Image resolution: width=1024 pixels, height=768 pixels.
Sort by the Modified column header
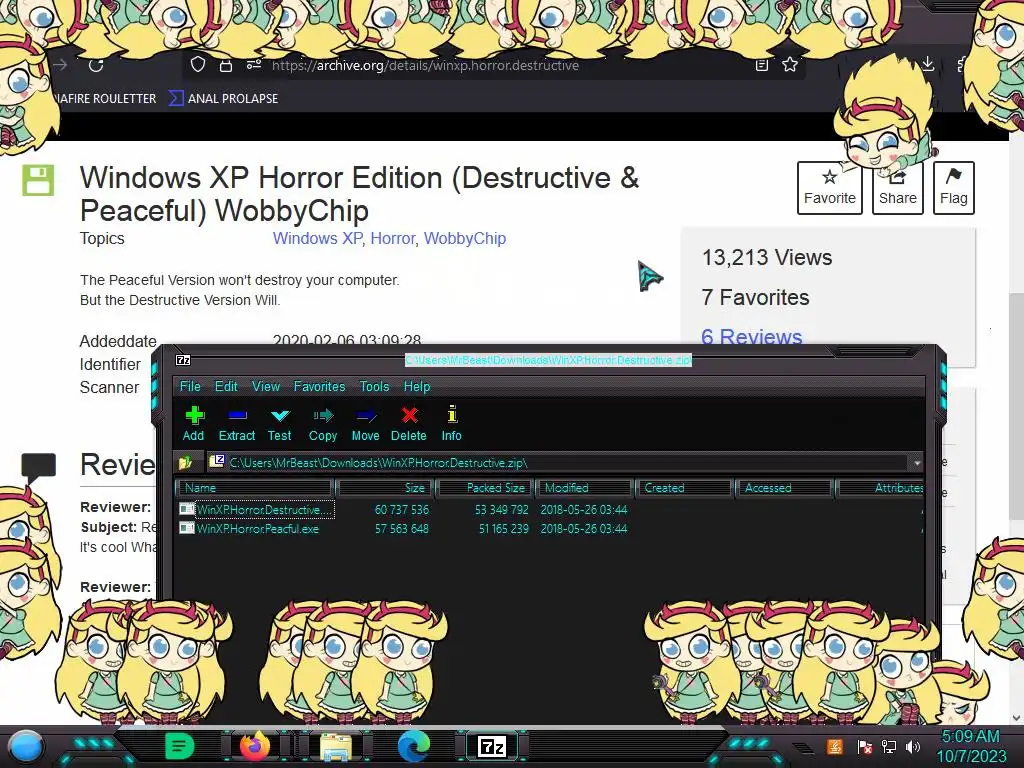click(x=584, y=488)
